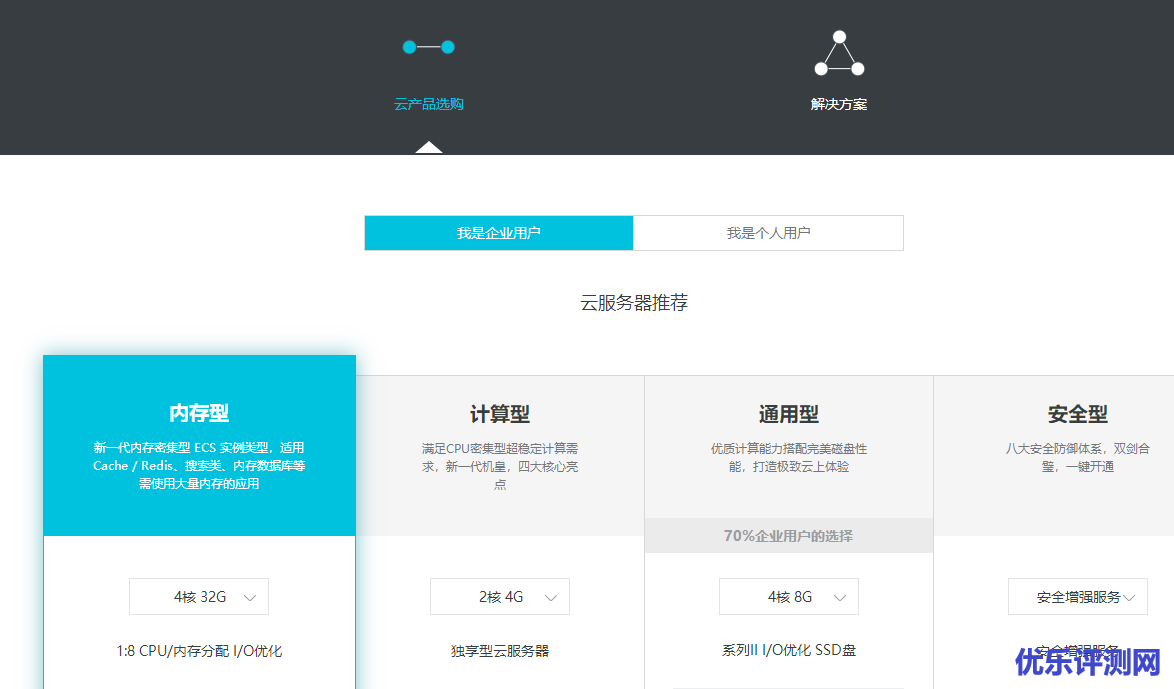The width and height of the screenshot is (1174, 689).
Task: Open the 云产品选购 tab label
Action: (x=428, y=104)
